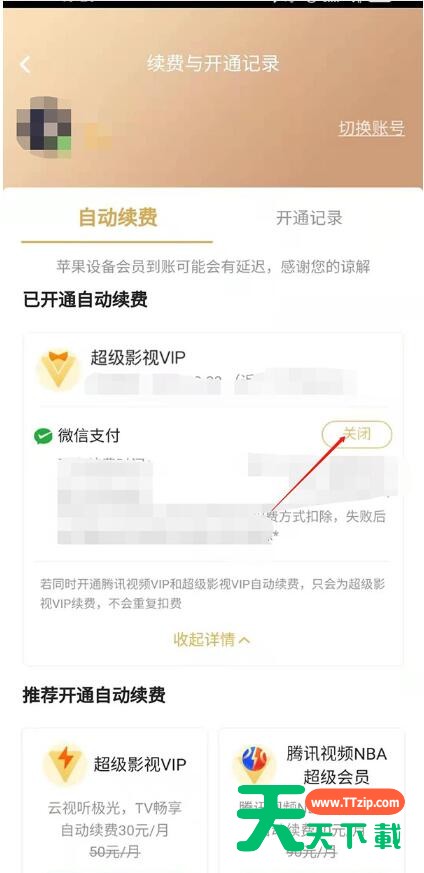Collapse details via 收起详情
424x873 pixels.
click(x=204, y=639)
